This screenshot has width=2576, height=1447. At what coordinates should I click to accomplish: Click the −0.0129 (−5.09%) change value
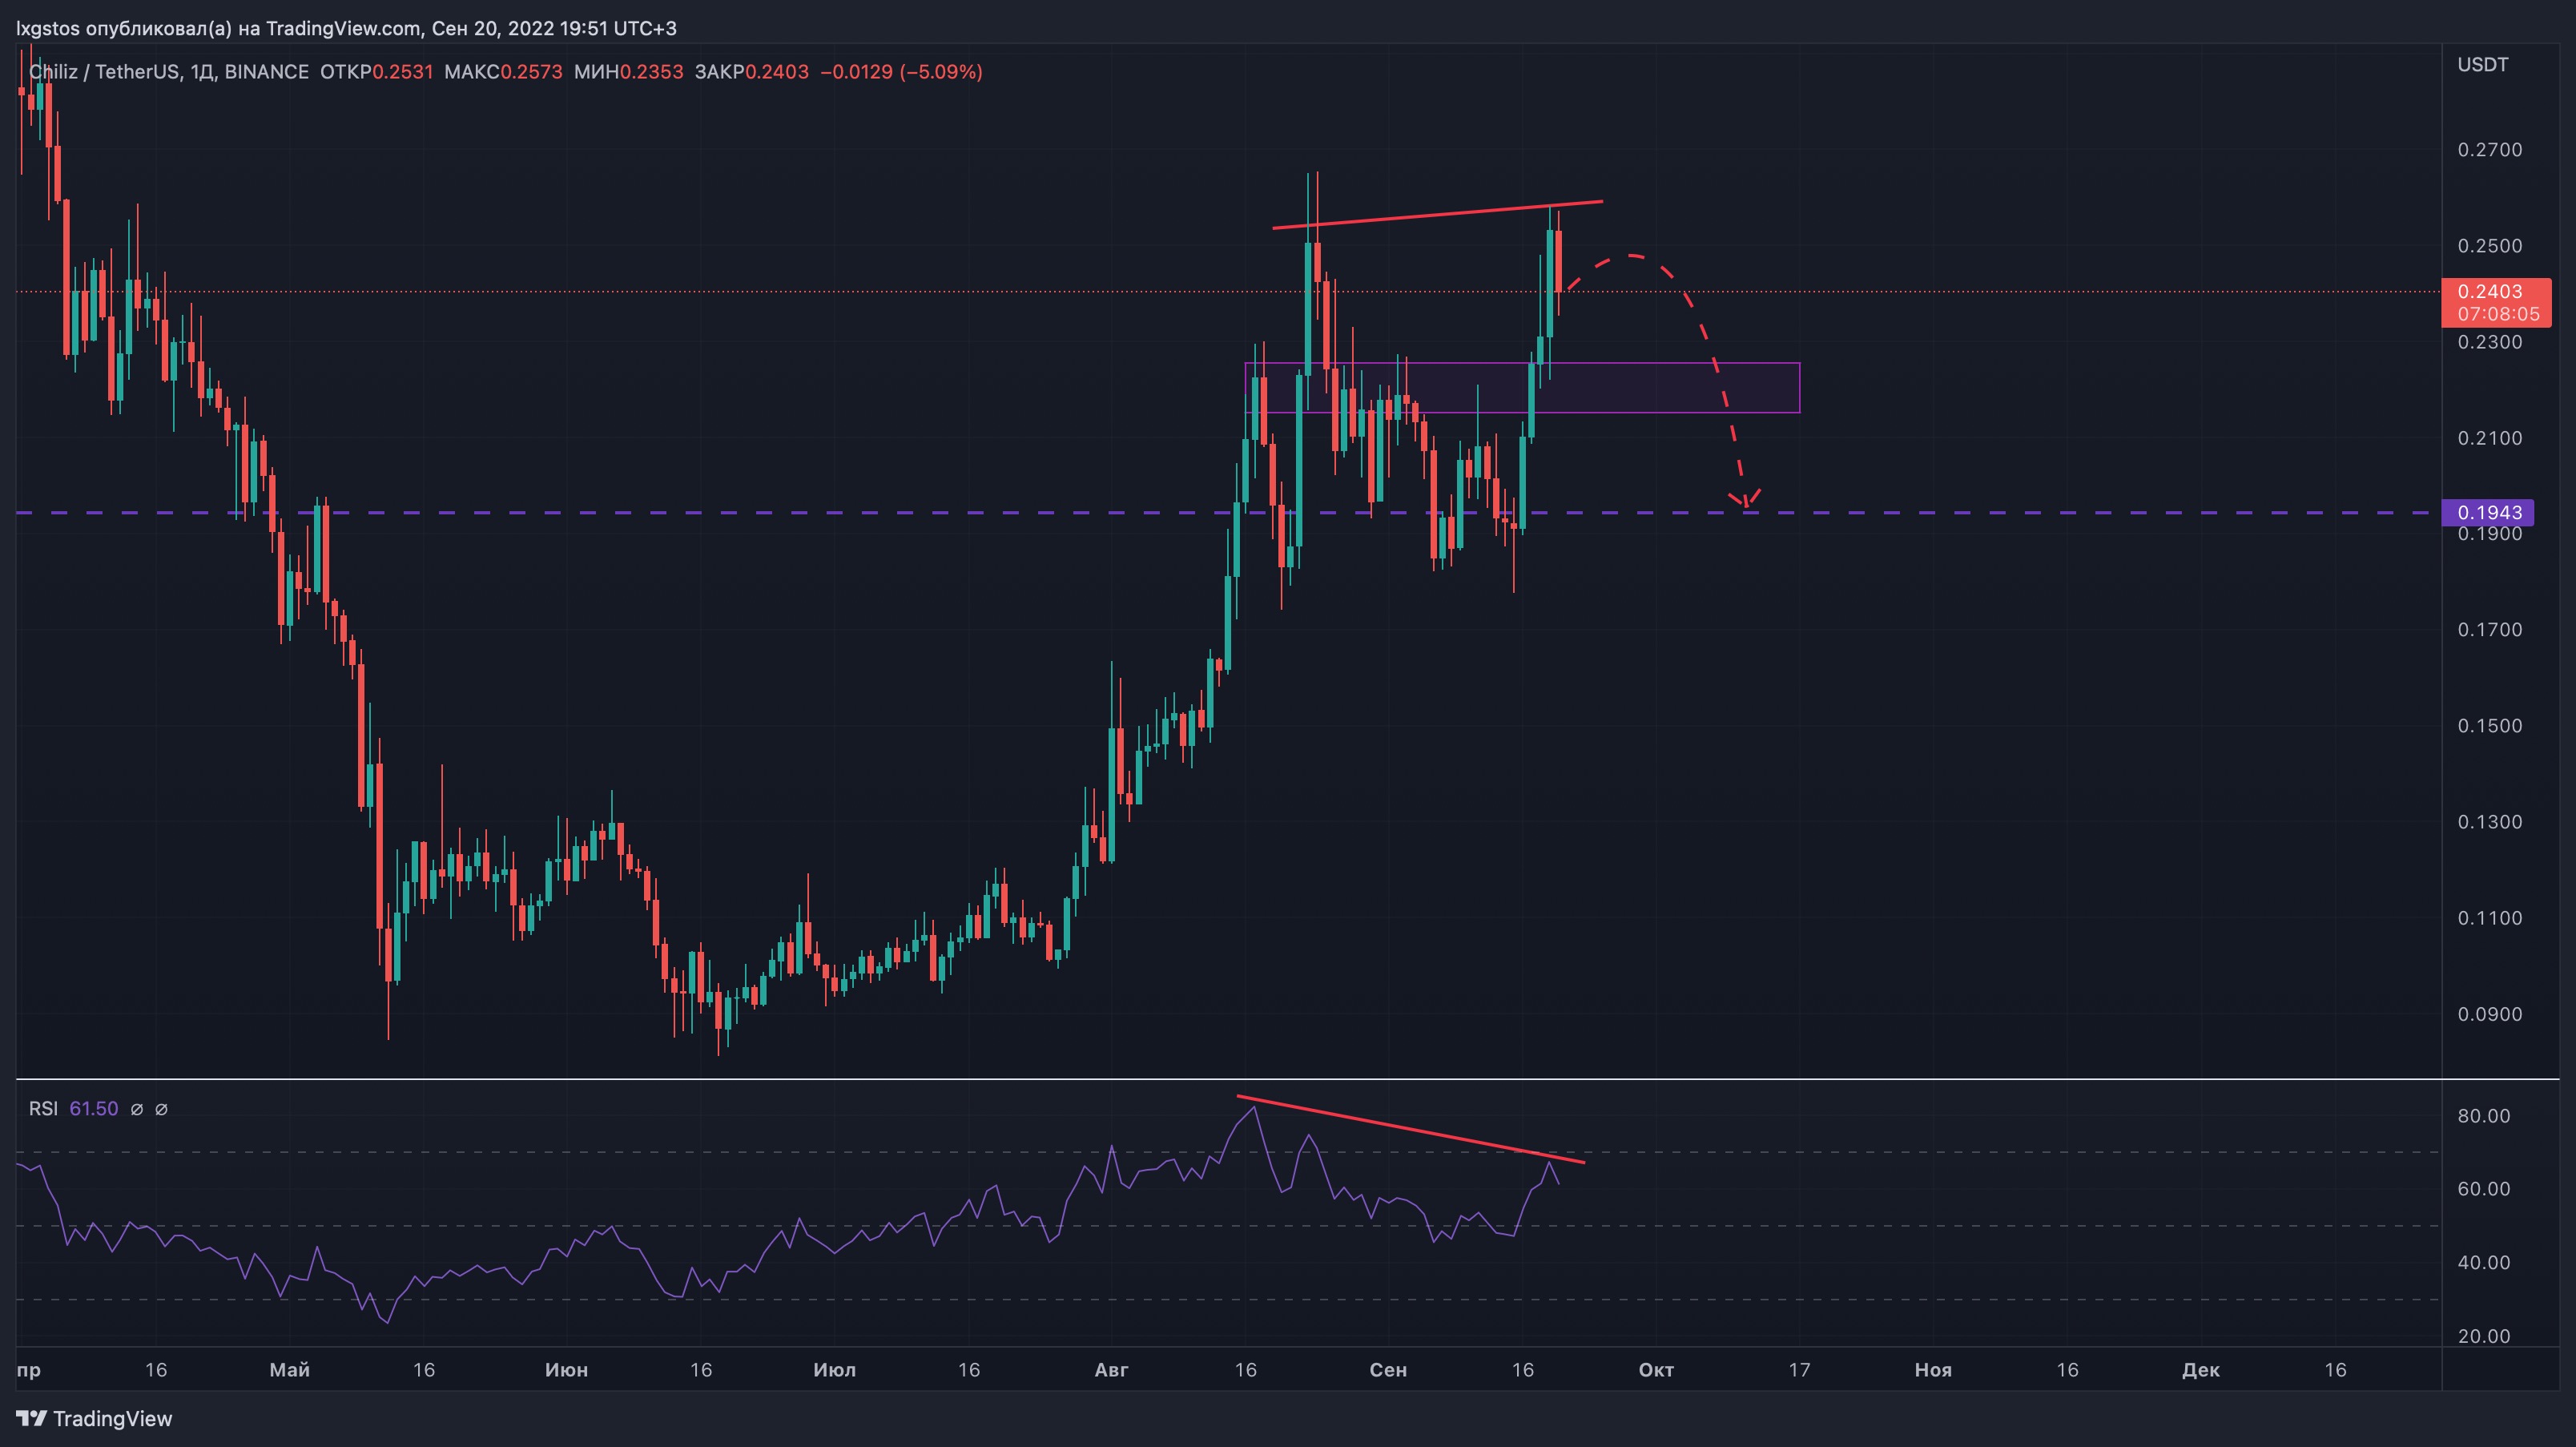coord(901,72)
